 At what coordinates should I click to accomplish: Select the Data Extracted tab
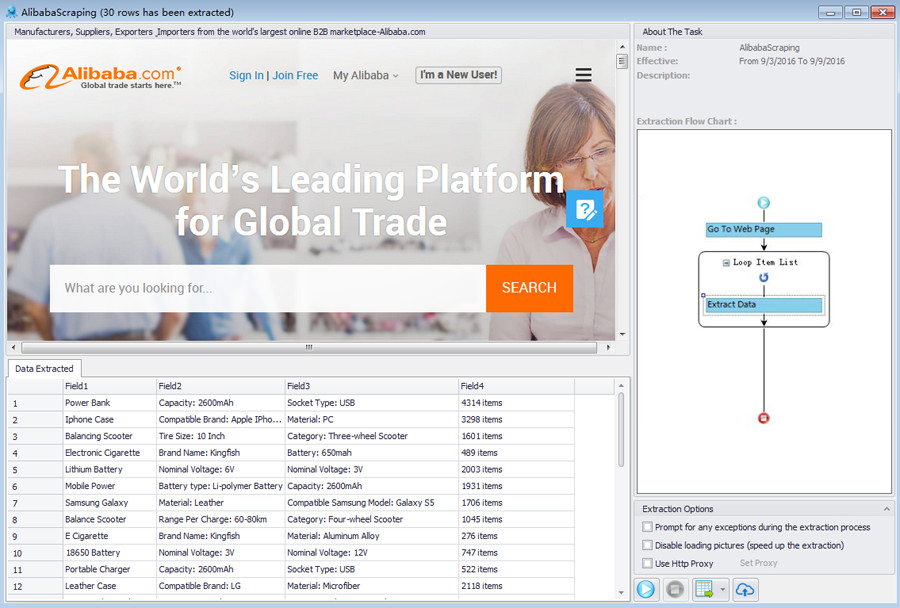(x=44, y=369)
